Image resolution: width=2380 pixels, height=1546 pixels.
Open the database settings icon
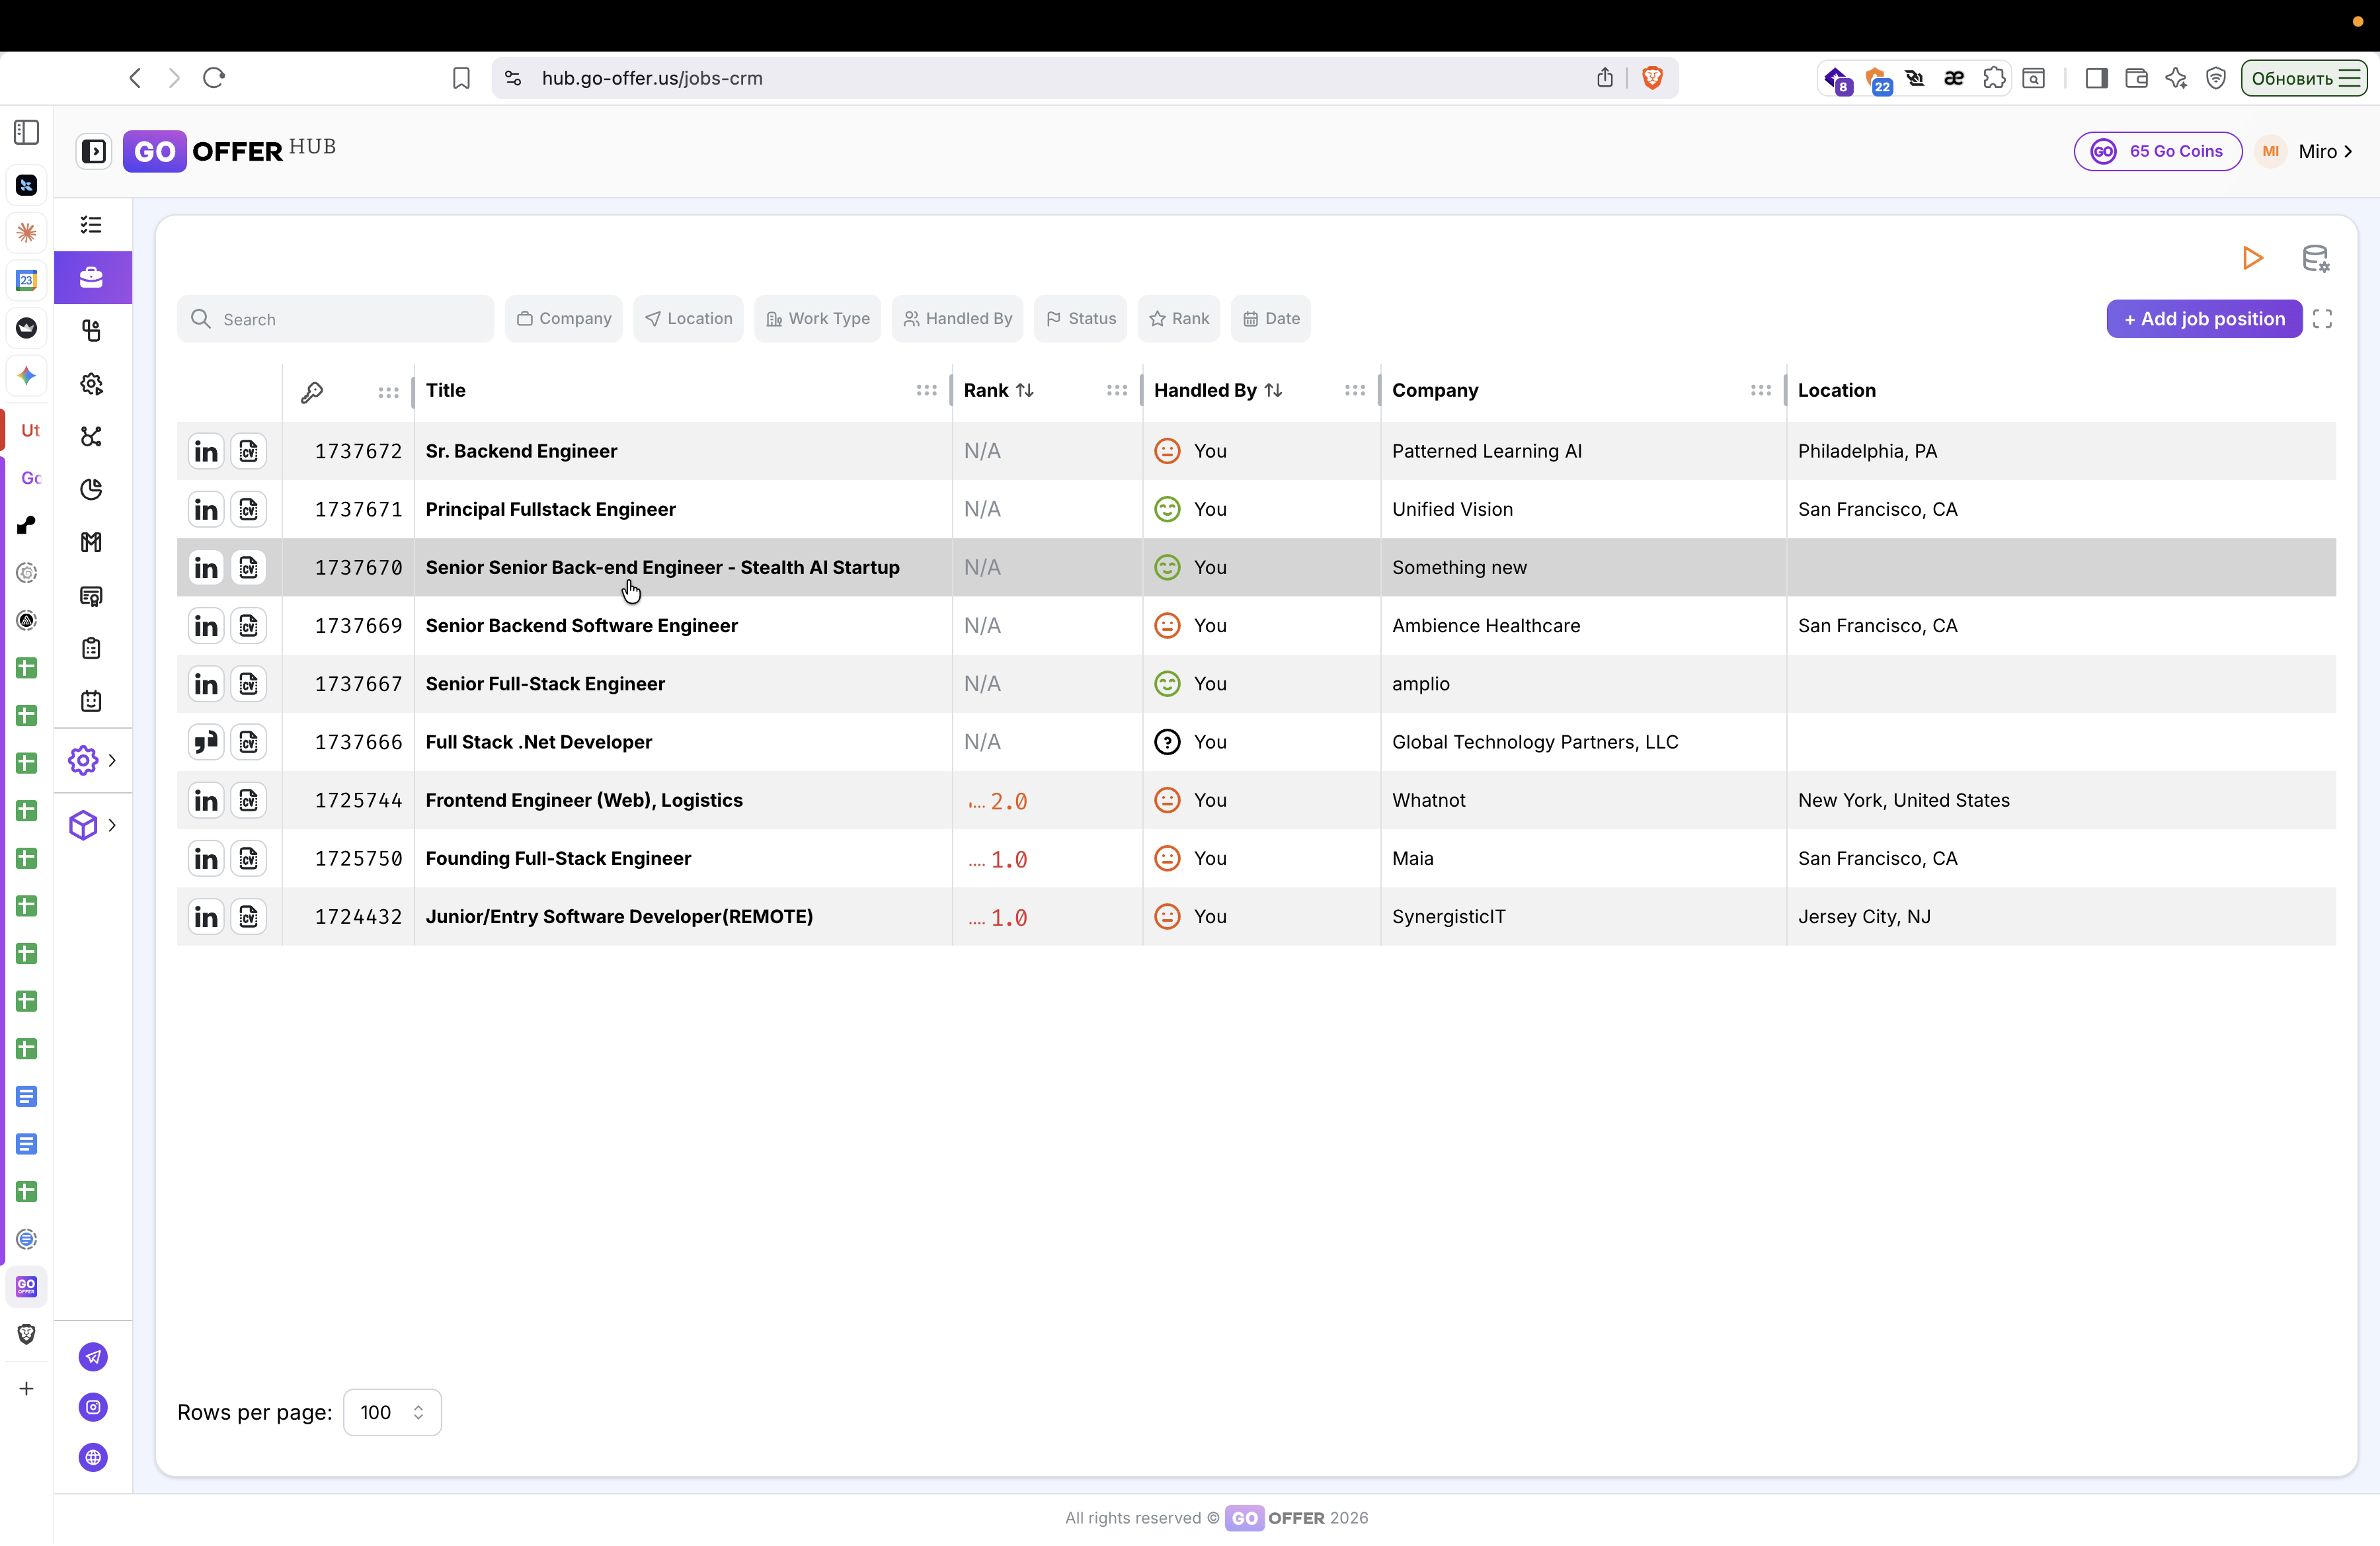(2315, 258)
